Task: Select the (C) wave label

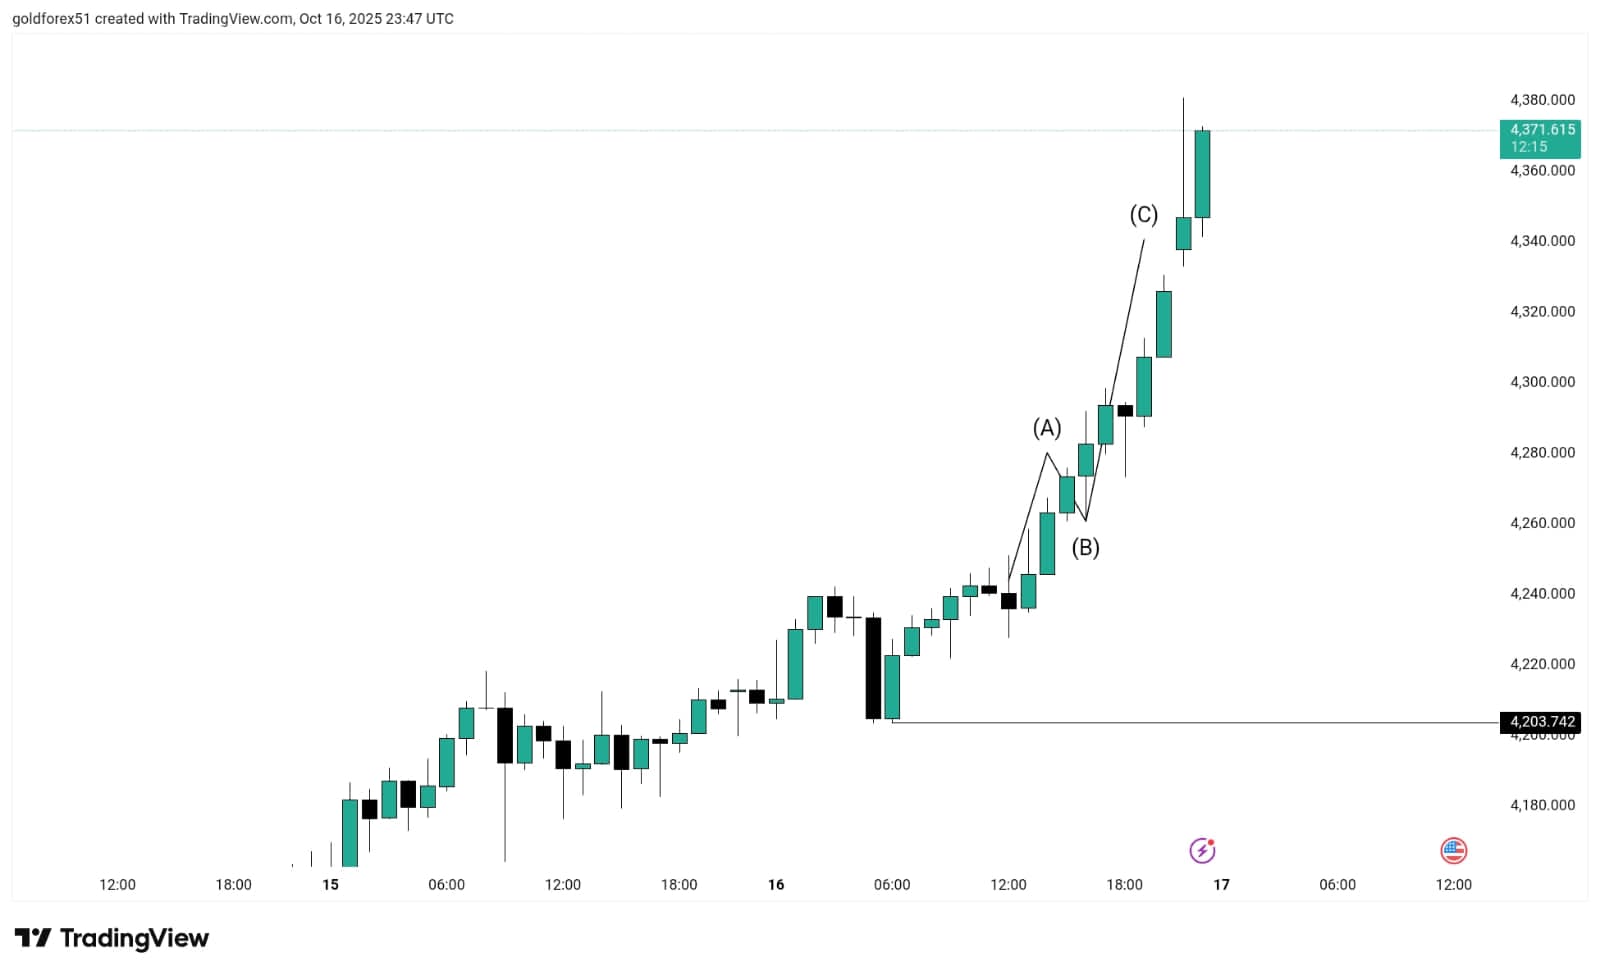Action: 1143,214
